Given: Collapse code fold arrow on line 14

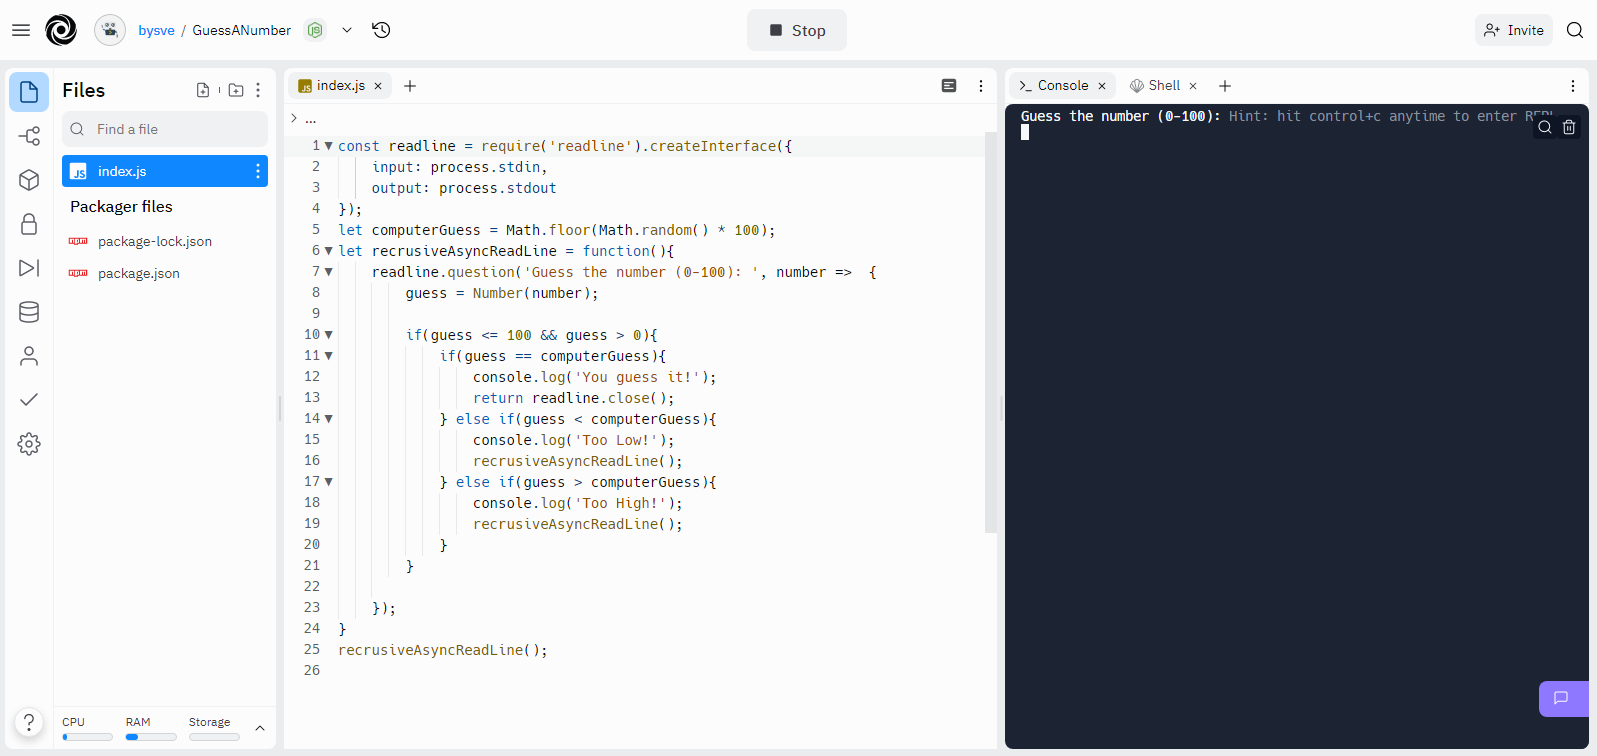Looking at the screenshot, I should 329,419.
